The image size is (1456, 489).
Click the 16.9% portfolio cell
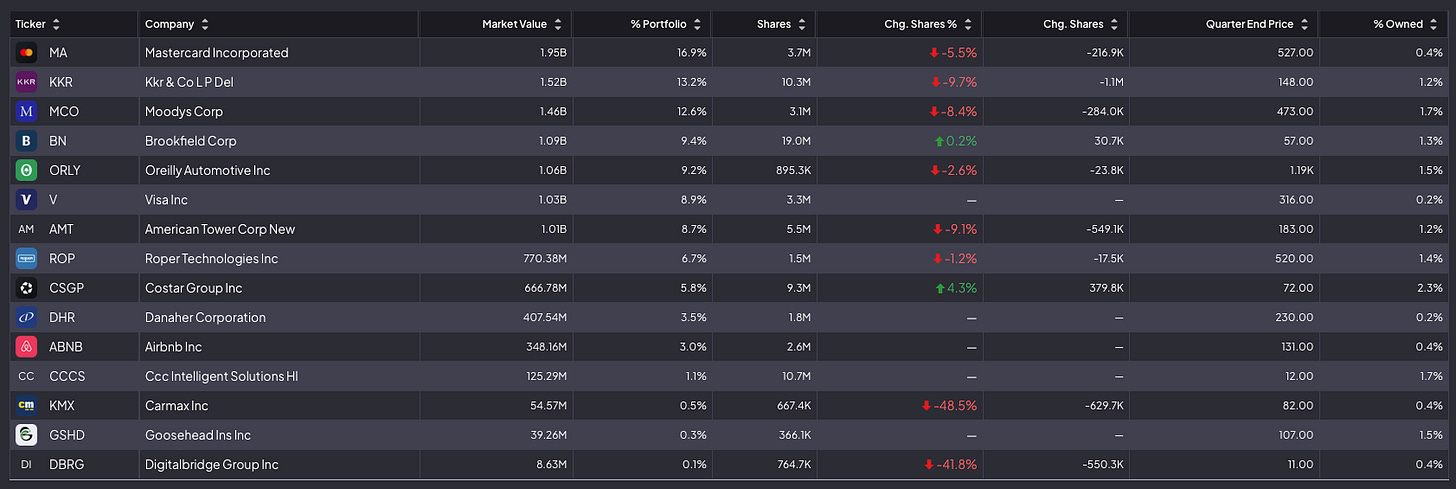tap(691, 53)
